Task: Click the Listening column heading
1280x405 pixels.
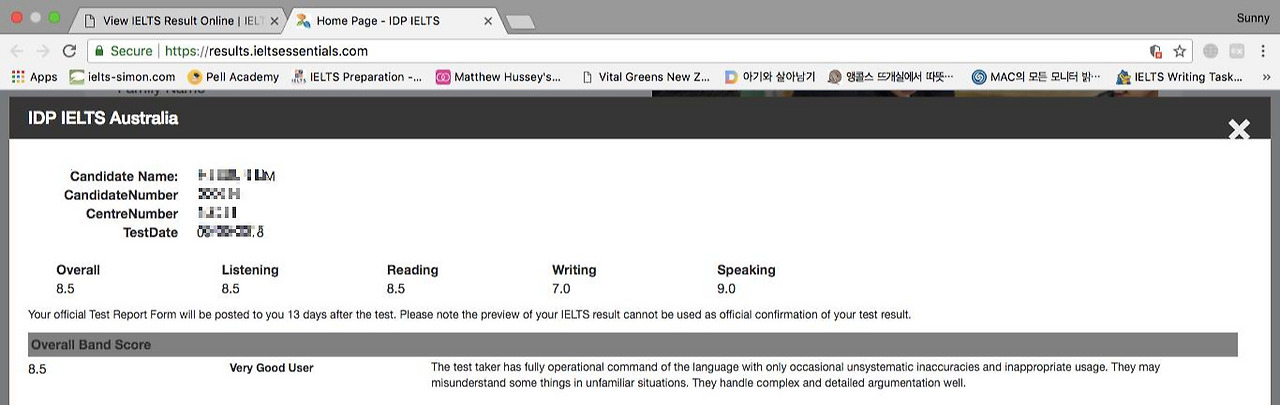Action: (x=250, y=270)
